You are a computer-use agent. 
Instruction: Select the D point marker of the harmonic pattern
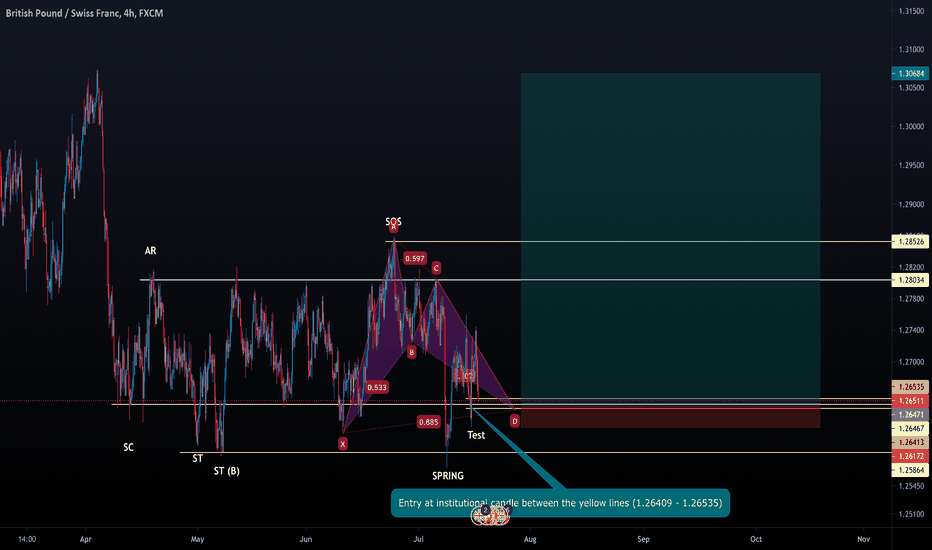[515, 421]
